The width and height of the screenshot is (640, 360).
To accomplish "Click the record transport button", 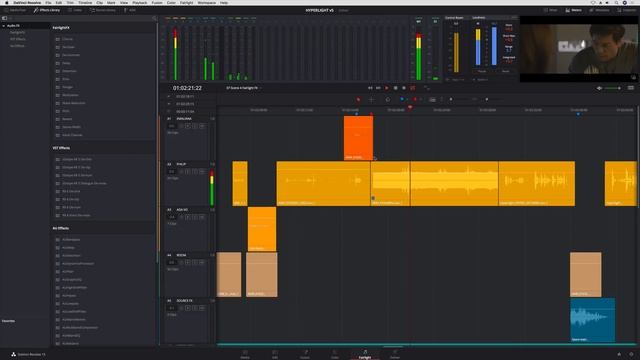I will point(404,88).
